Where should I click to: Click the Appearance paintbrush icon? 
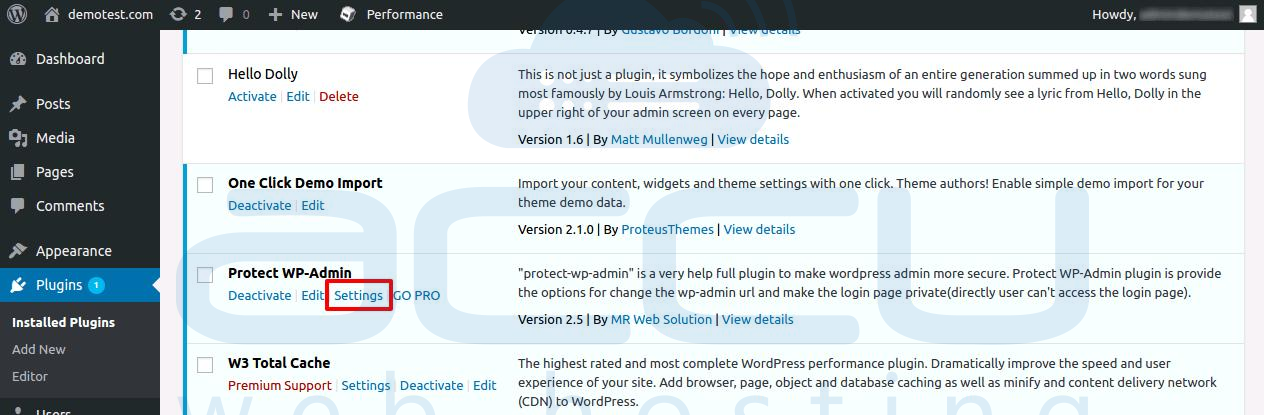18,251
